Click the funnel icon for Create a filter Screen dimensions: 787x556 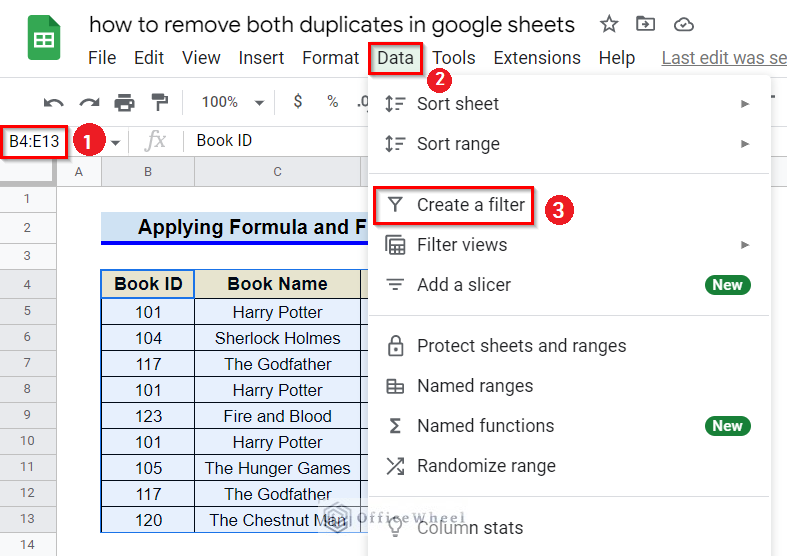[x=395, y=204]
